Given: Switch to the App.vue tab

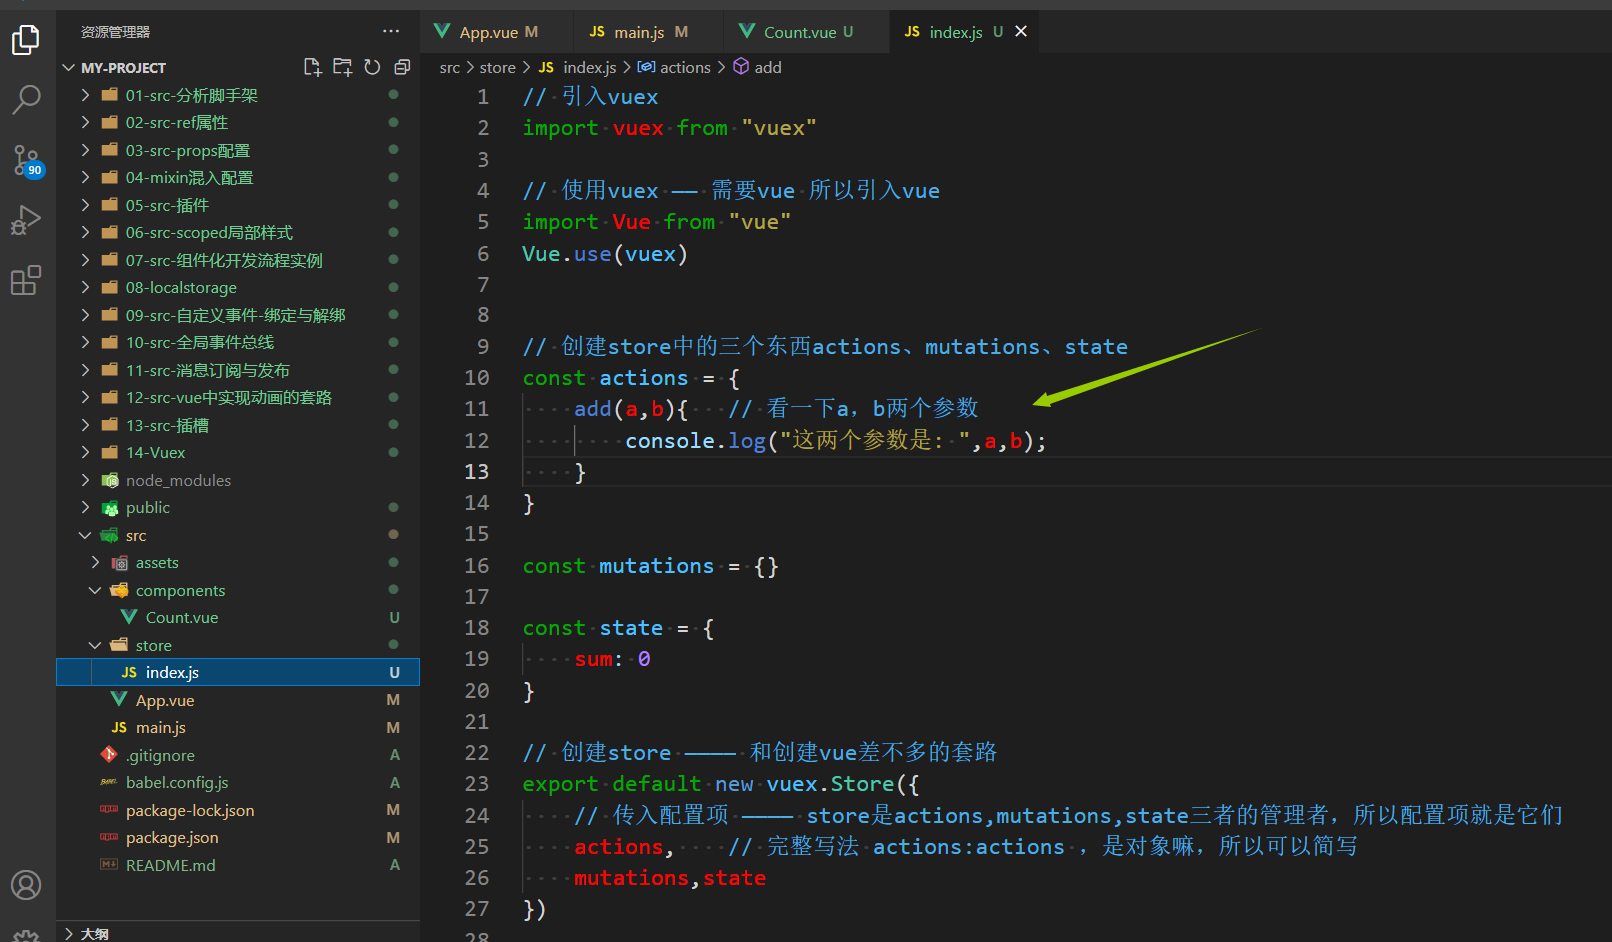Looking at the screenshot, I should coord(497,32).
